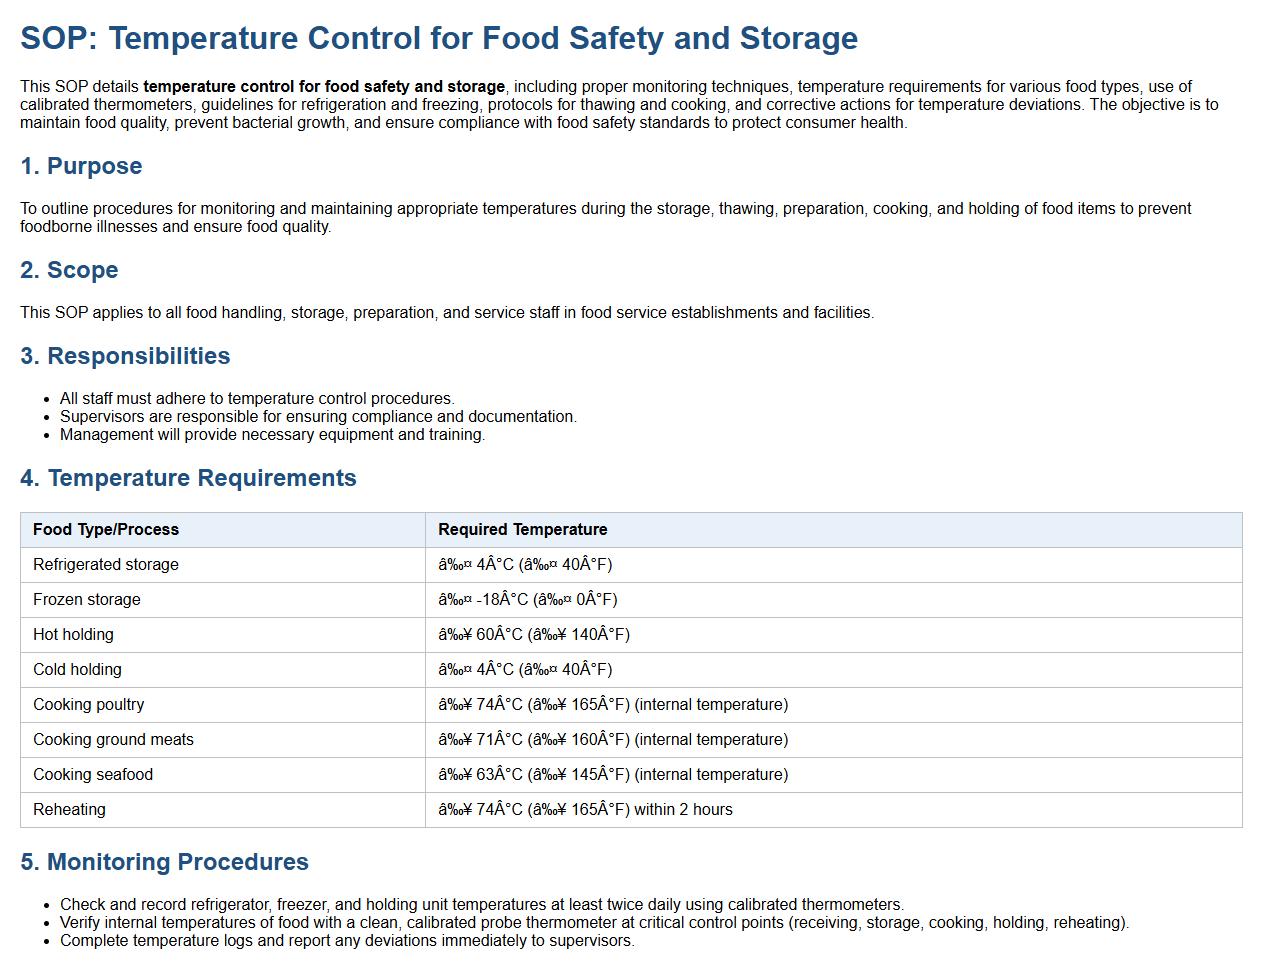The height and width of the screenshot is (974, 1263).
Task: Click the bullet about supervisors ensuring compliance
Action: pyautogui.click(x=318, y=417)
